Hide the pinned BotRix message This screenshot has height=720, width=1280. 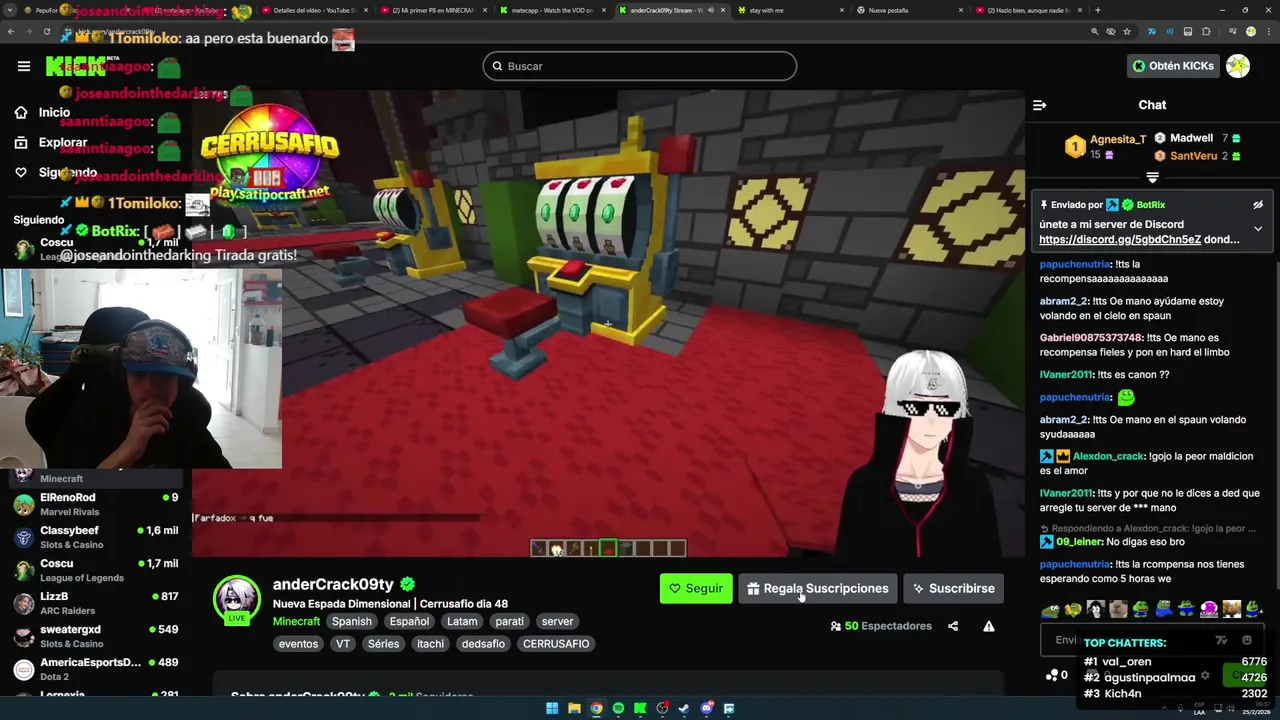(1258, 205)
